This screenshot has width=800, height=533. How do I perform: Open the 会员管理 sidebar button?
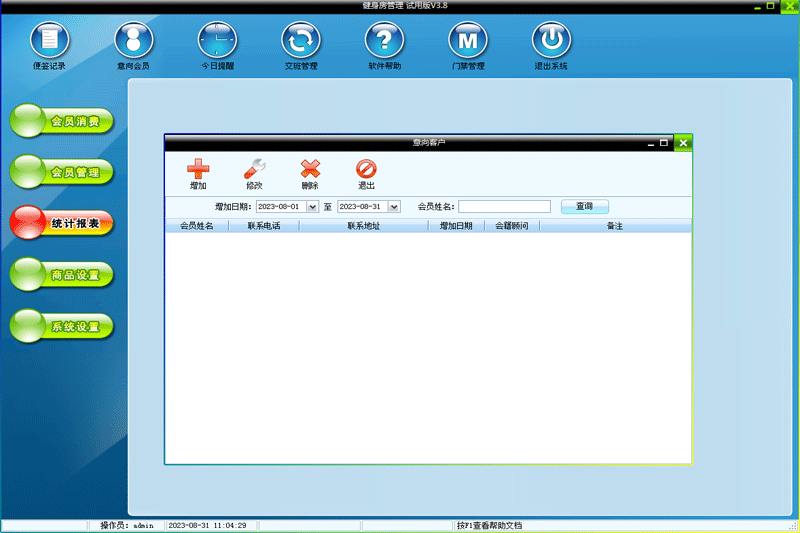point(62,172)
